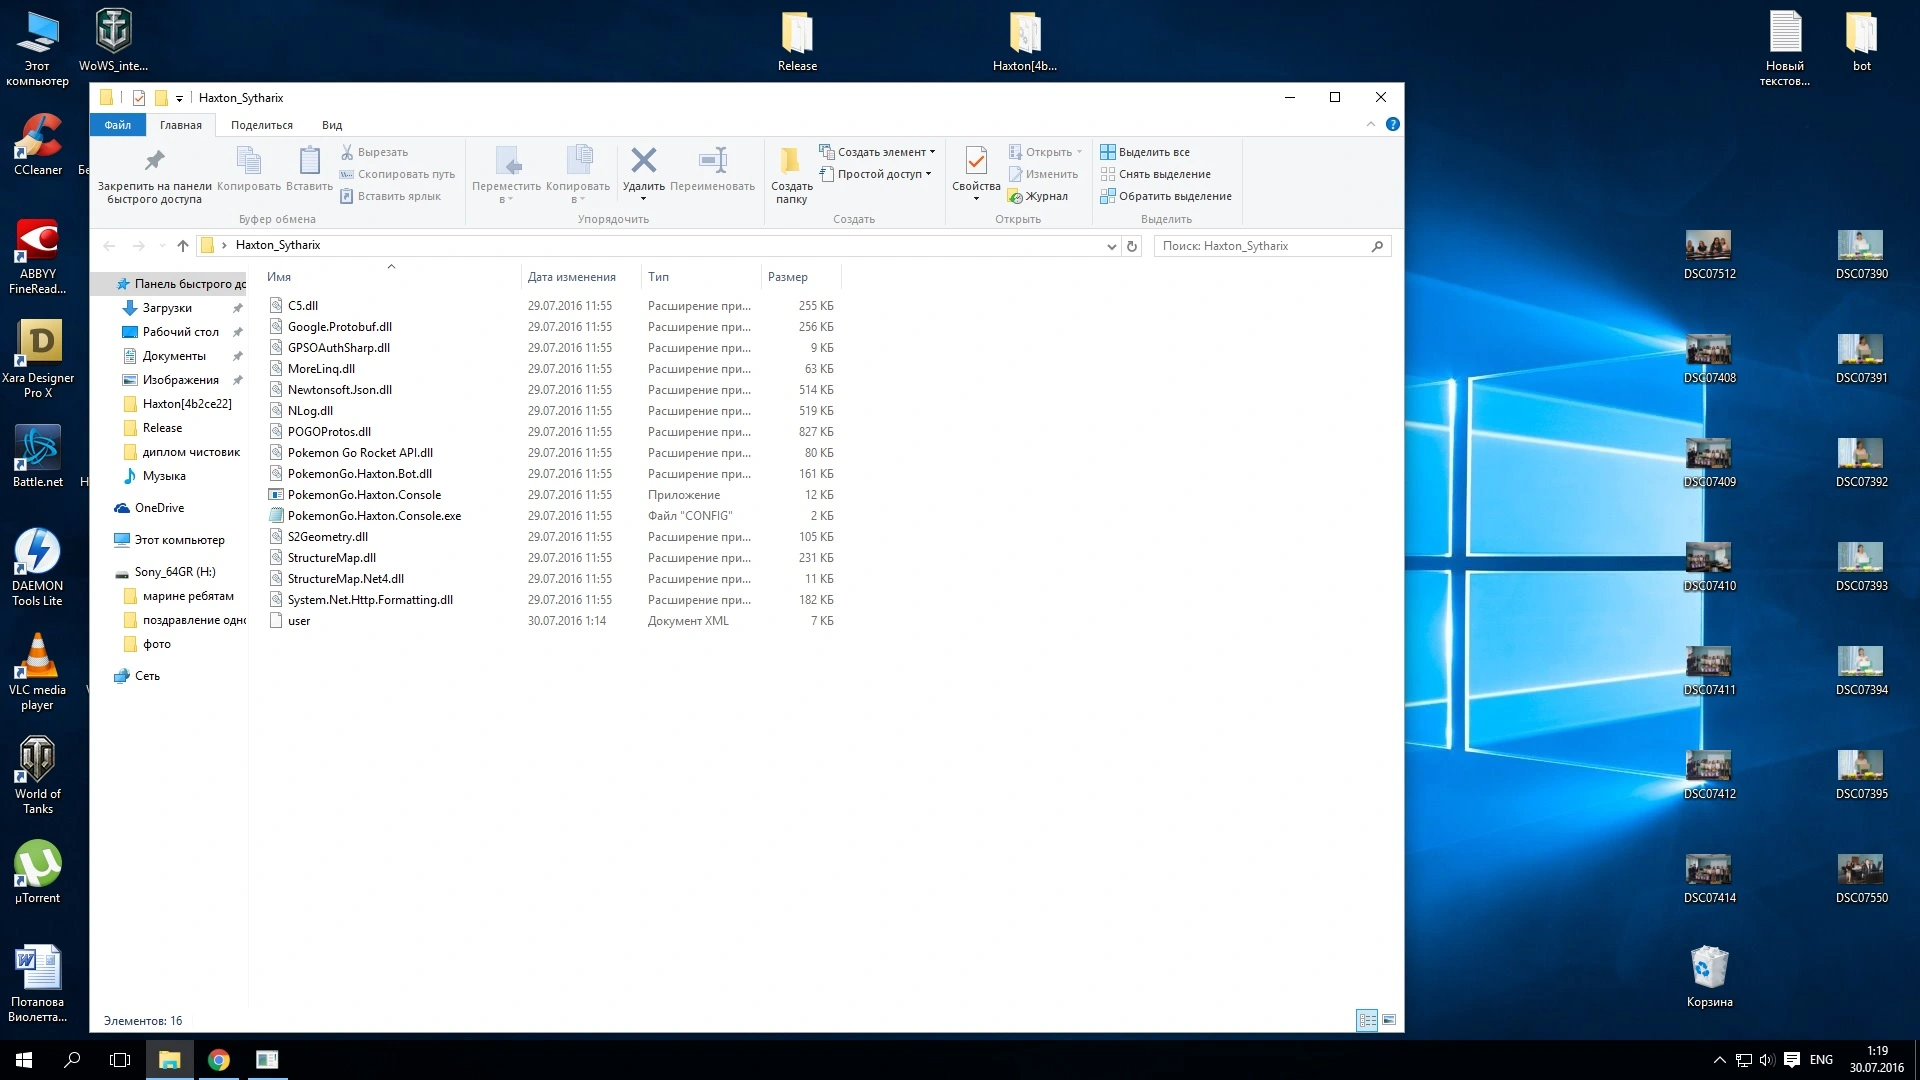The width and height of the screenshot is (1920, 1080).
Task: Go up one folder level arrow
Action: pyautogui.click(x=182, y=246)
